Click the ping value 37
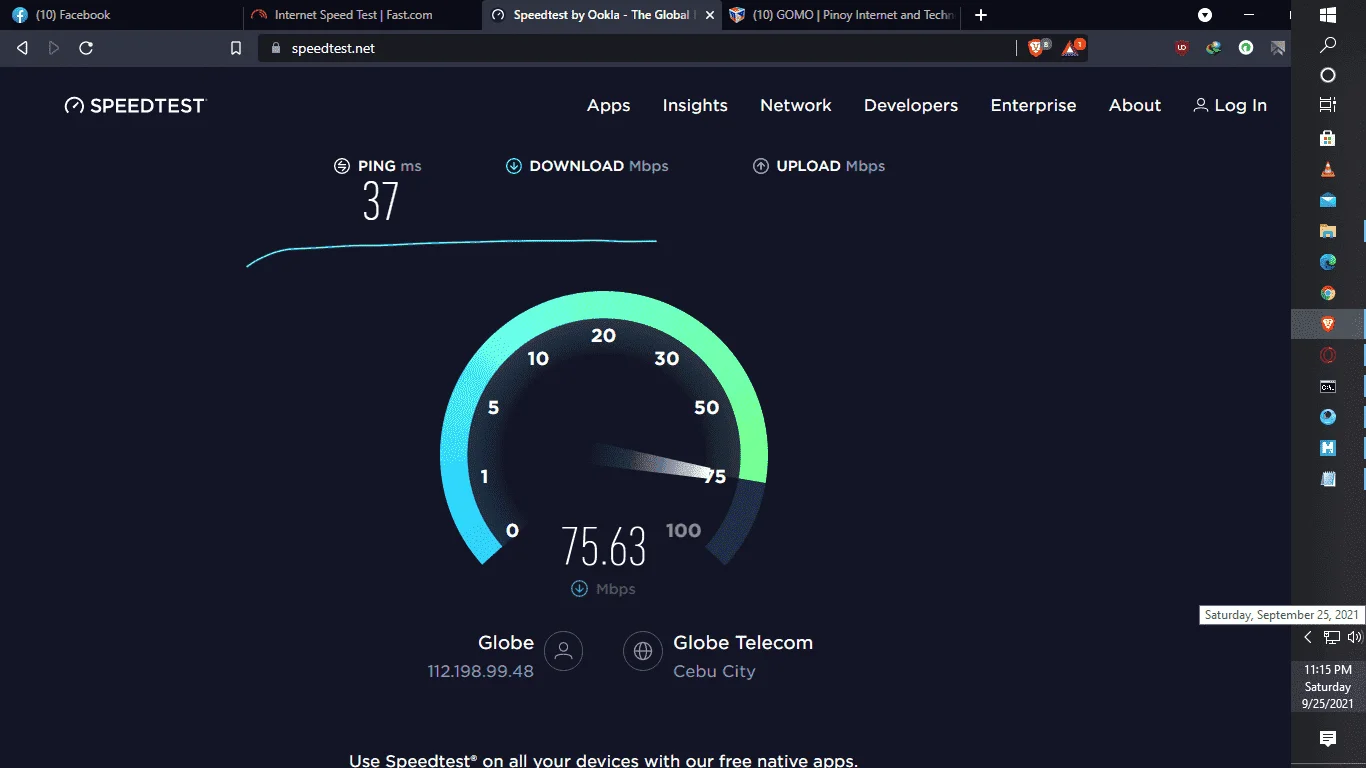The height and width of the screenshot is (768, 1366). [x=381, y=201]
